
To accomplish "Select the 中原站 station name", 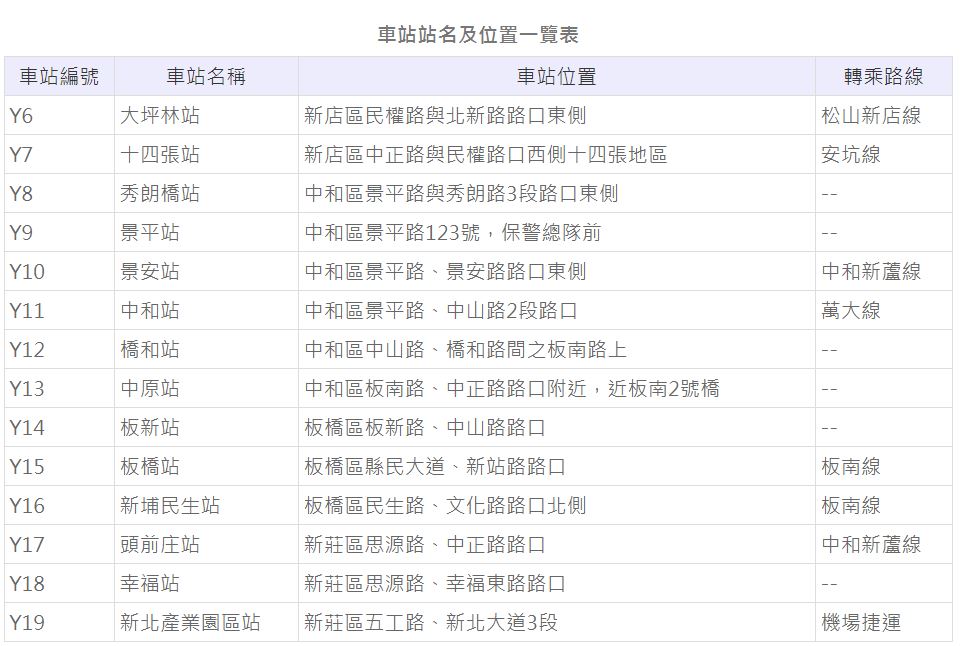I will (x=150, y=389).
